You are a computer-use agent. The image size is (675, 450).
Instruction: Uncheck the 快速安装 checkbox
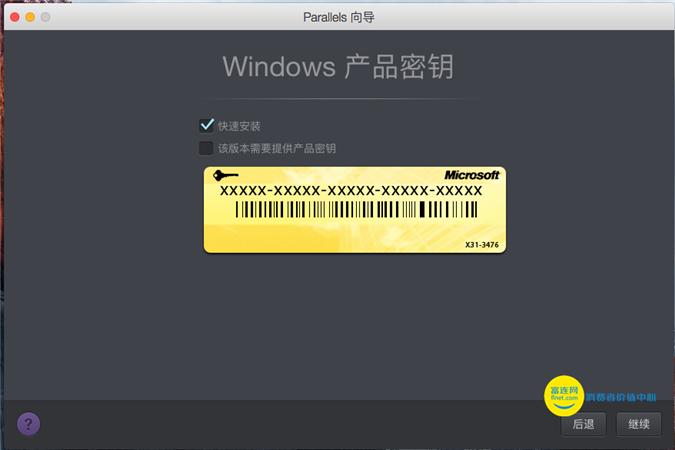(206, 126)
